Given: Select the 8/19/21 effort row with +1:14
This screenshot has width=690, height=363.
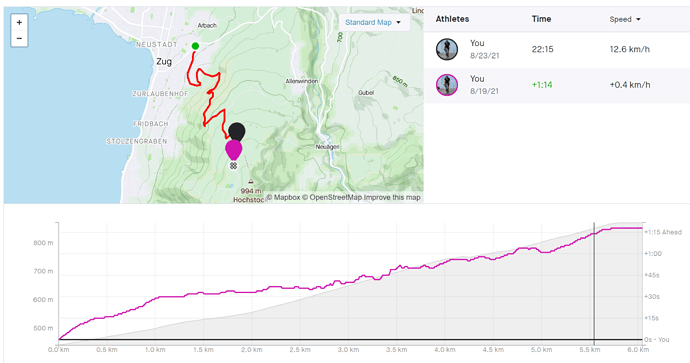Looking at the screenshot, I should [x=557, y=85].
